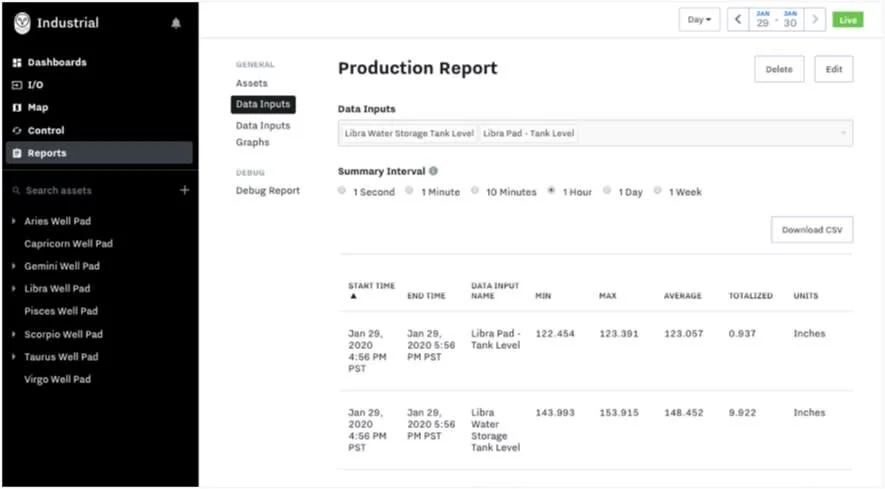This screenshot has height=489, width=885.
Task: Click the 148.452 average value
Action: (684, 413)
